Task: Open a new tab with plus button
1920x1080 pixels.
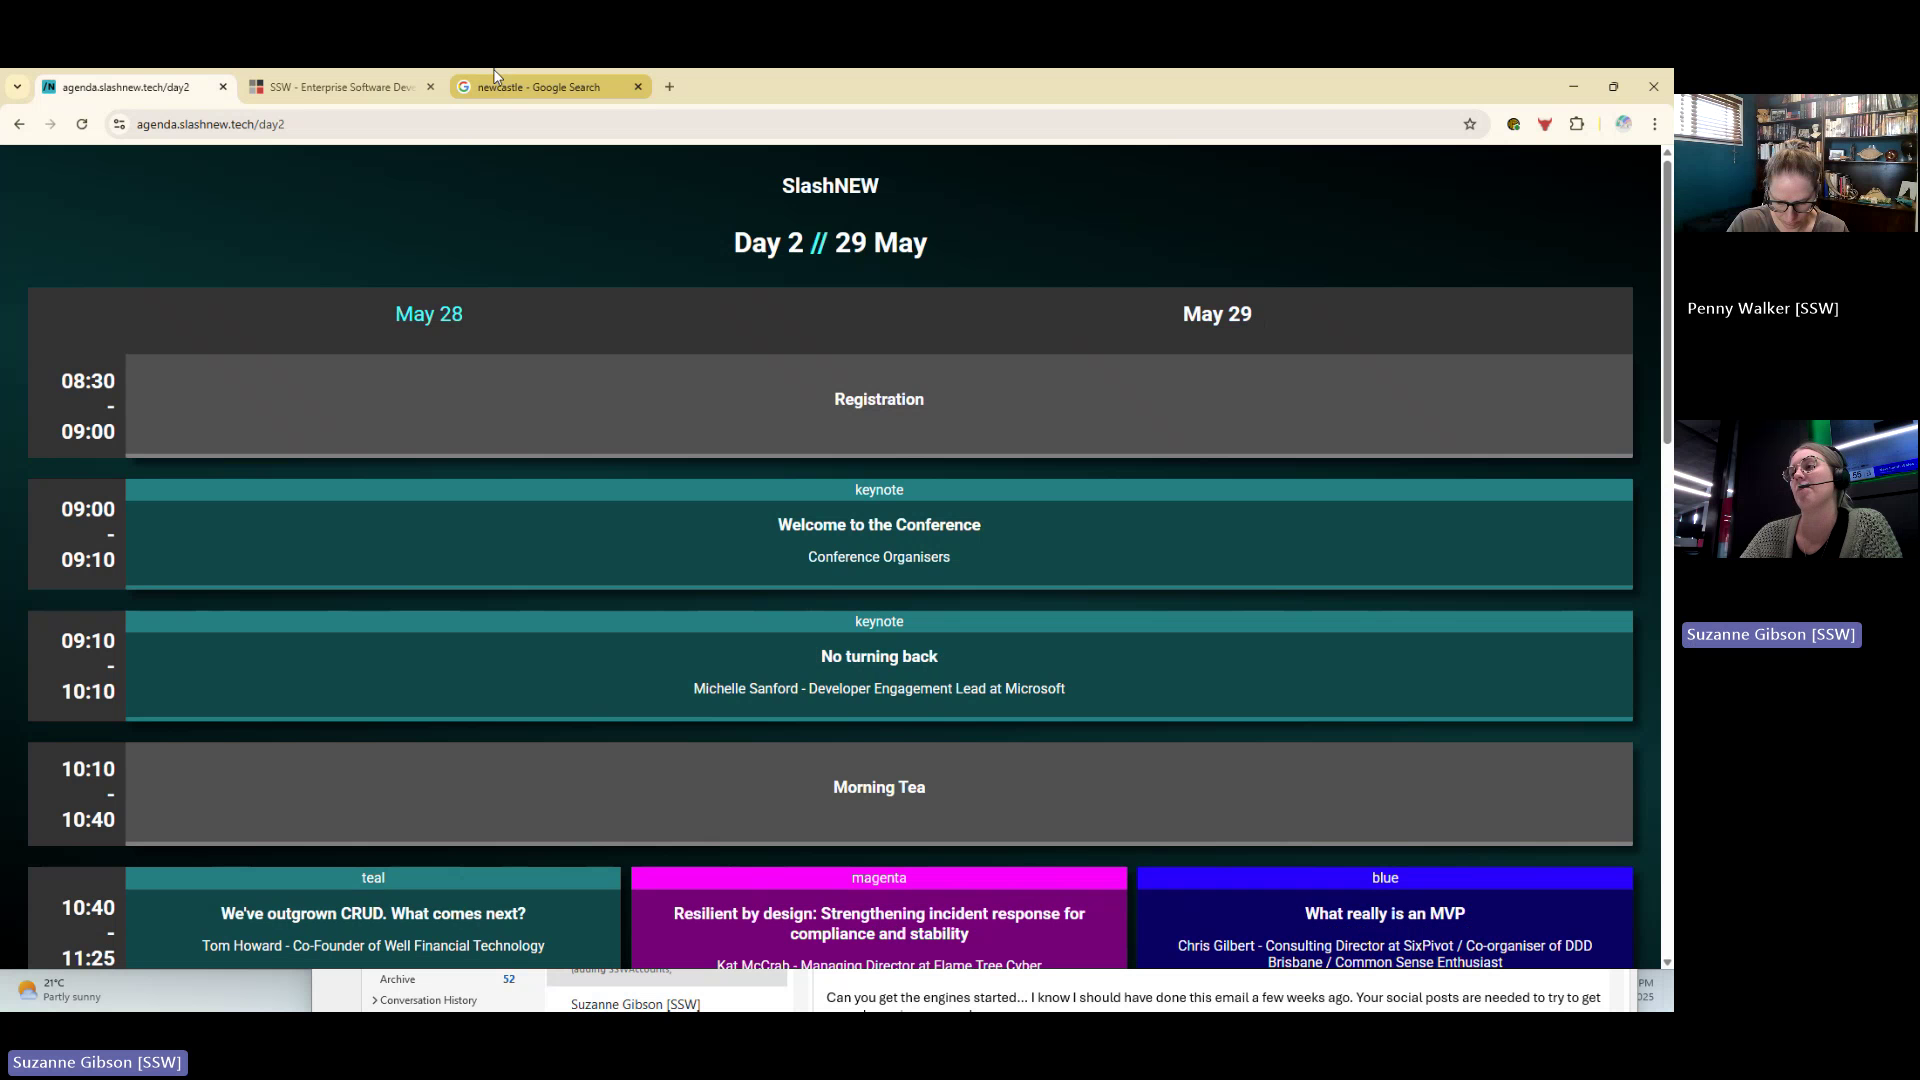Action: coord(669,87)
